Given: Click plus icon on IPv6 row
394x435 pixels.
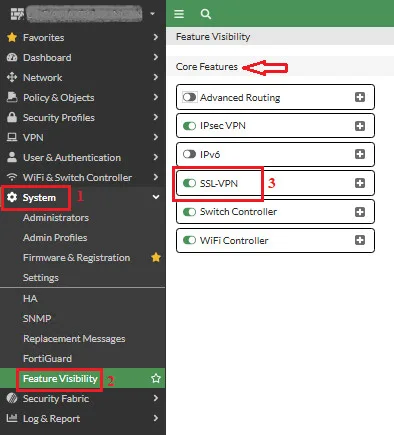Looking at the screenshot, I should tap(360, 154).
